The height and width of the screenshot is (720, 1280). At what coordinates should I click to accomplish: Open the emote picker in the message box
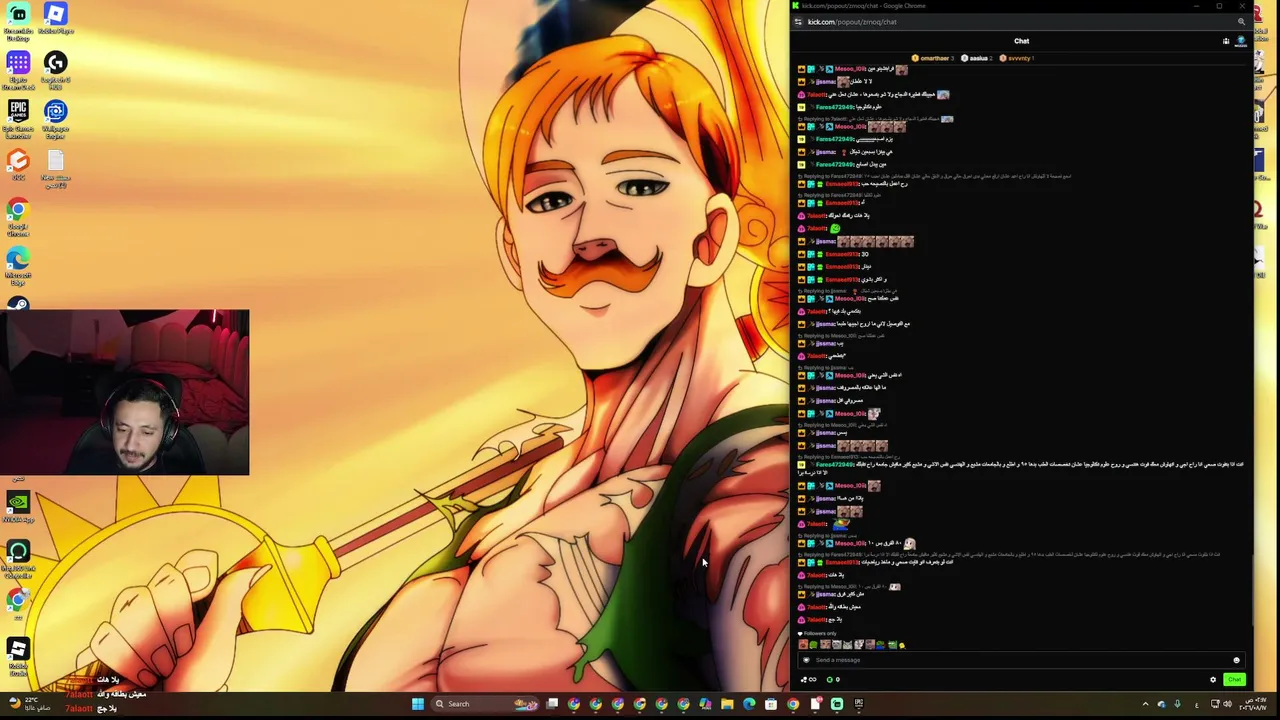click(x=1236, y=660)
